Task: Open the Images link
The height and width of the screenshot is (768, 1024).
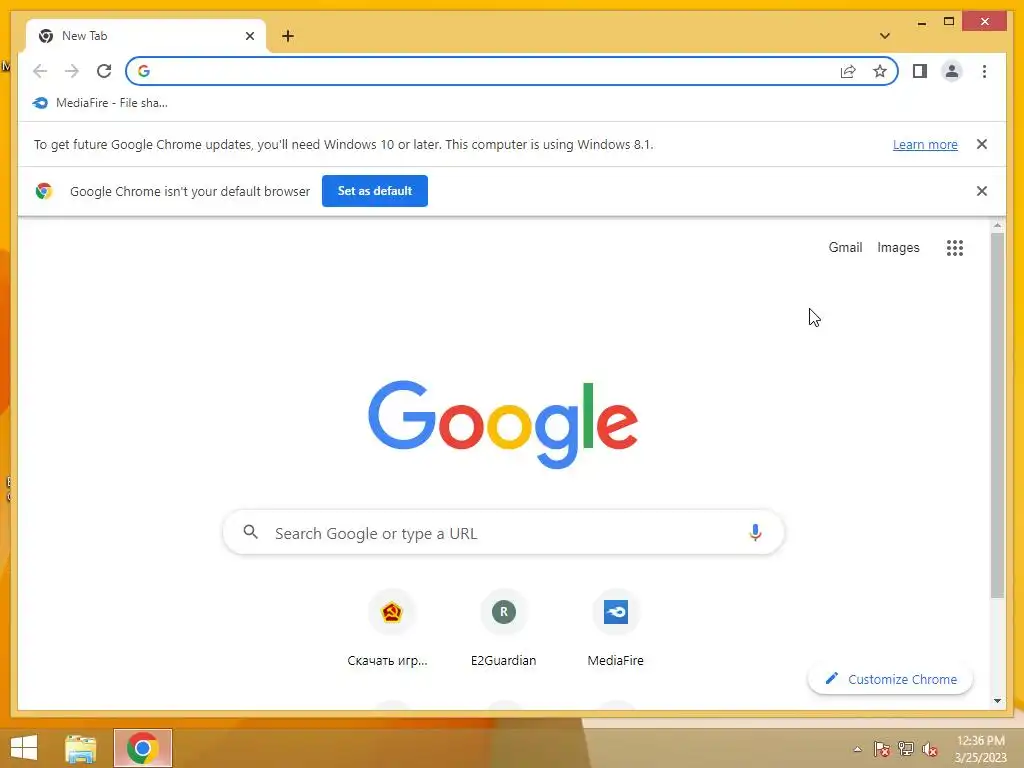Action: (898, 248)
